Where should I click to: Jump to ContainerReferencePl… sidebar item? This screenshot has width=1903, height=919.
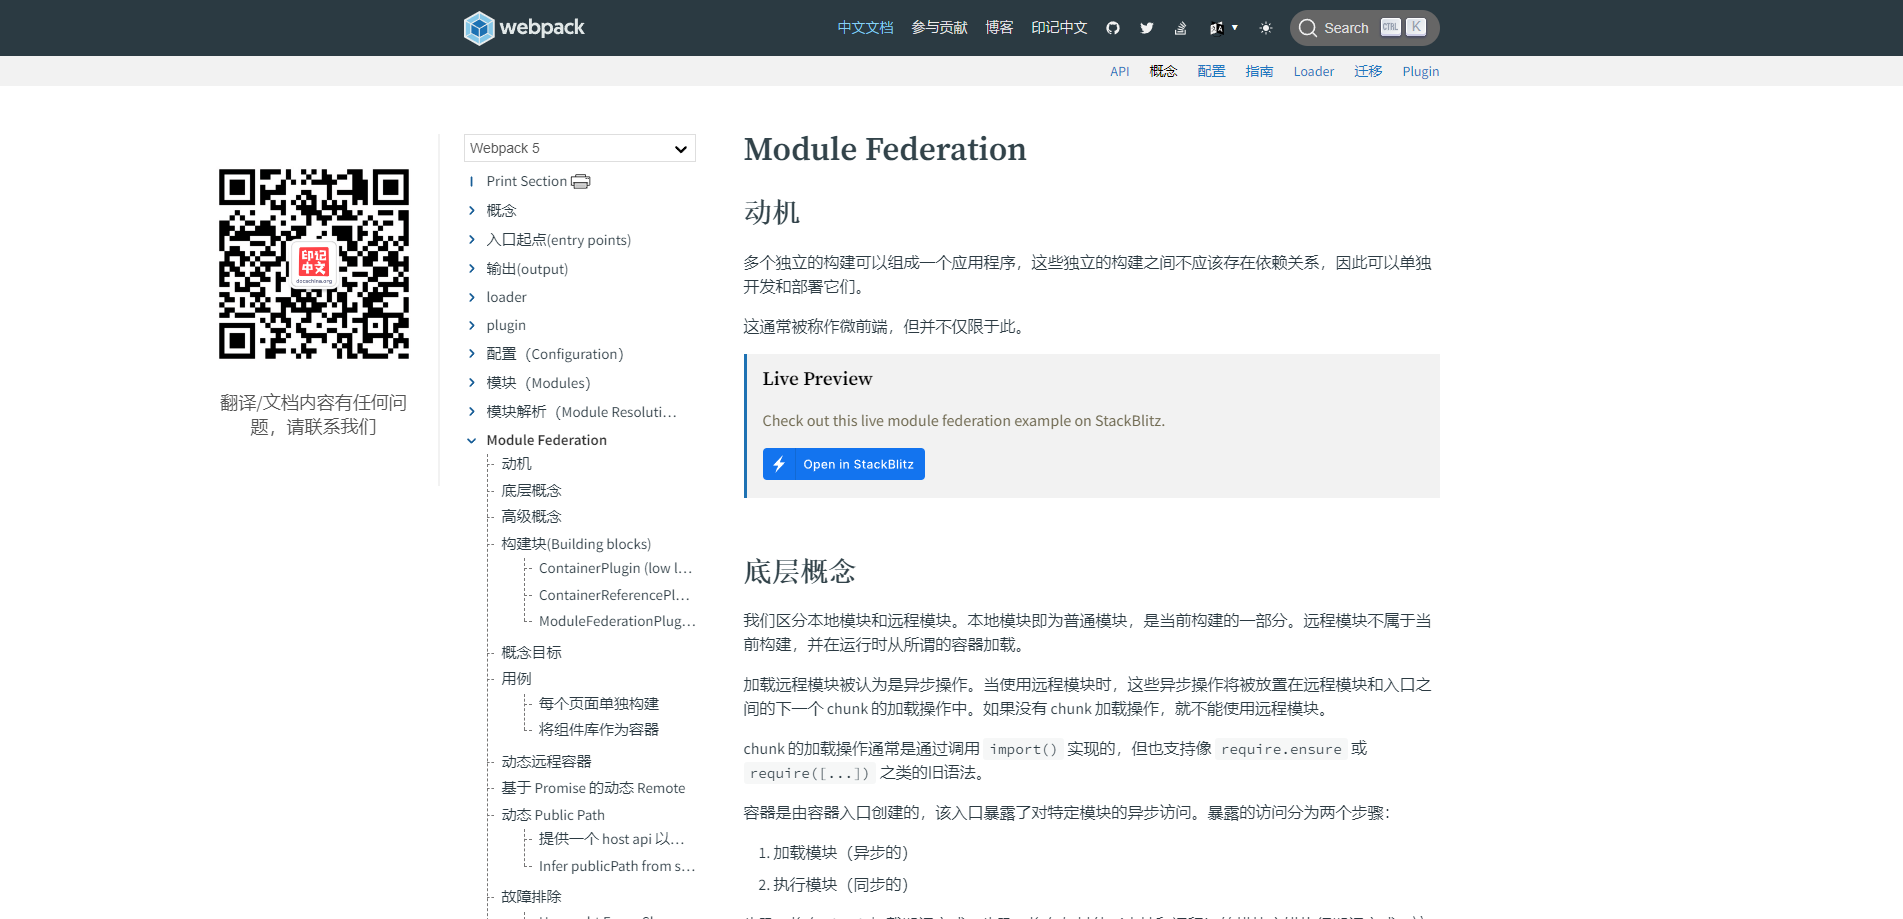[614, 595]
